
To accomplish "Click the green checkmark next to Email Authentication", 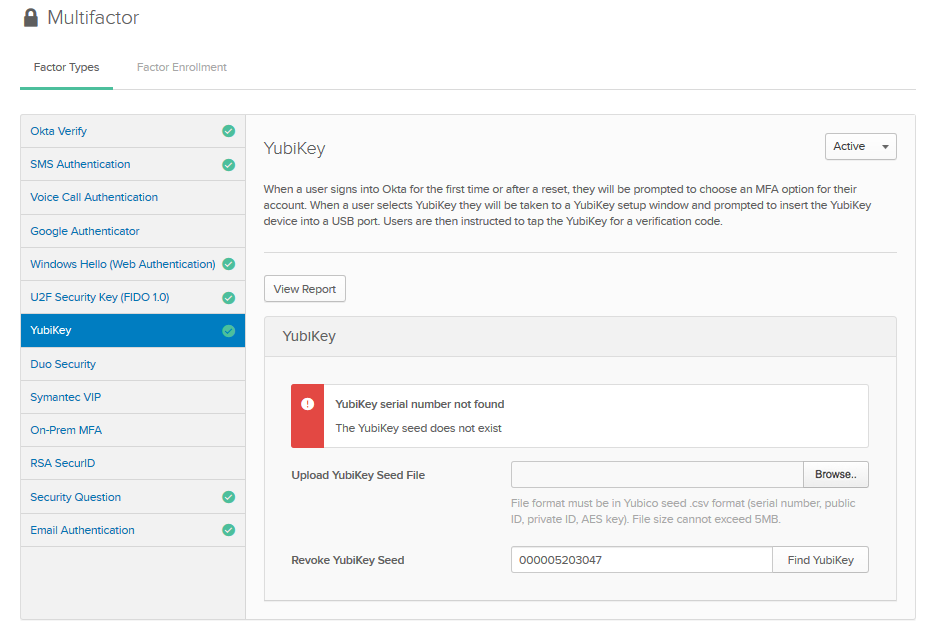I will point(228,530).
